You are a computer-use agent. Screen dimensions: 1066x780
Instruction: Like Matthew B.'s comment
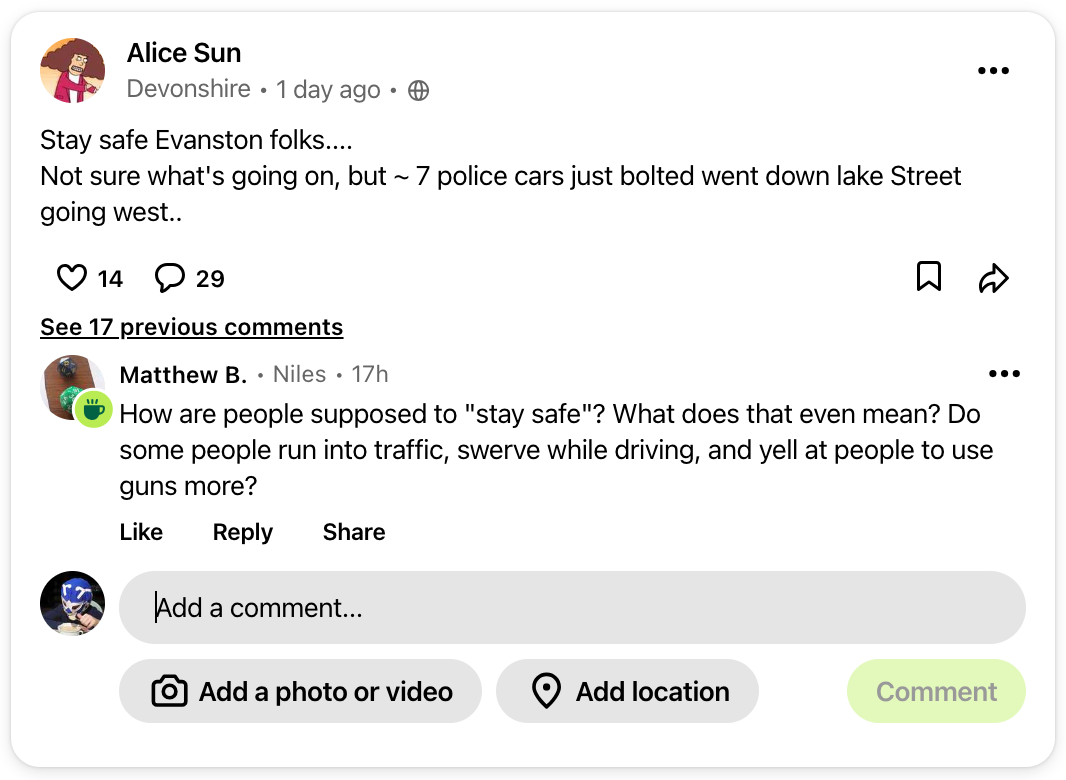tap(141, 532)
